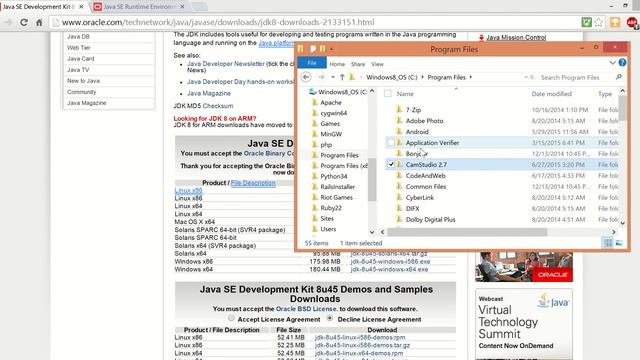Close the Java SE Development Kit tab
The width and height of the screenshot is (640, 360).
(x=81, y=7)
